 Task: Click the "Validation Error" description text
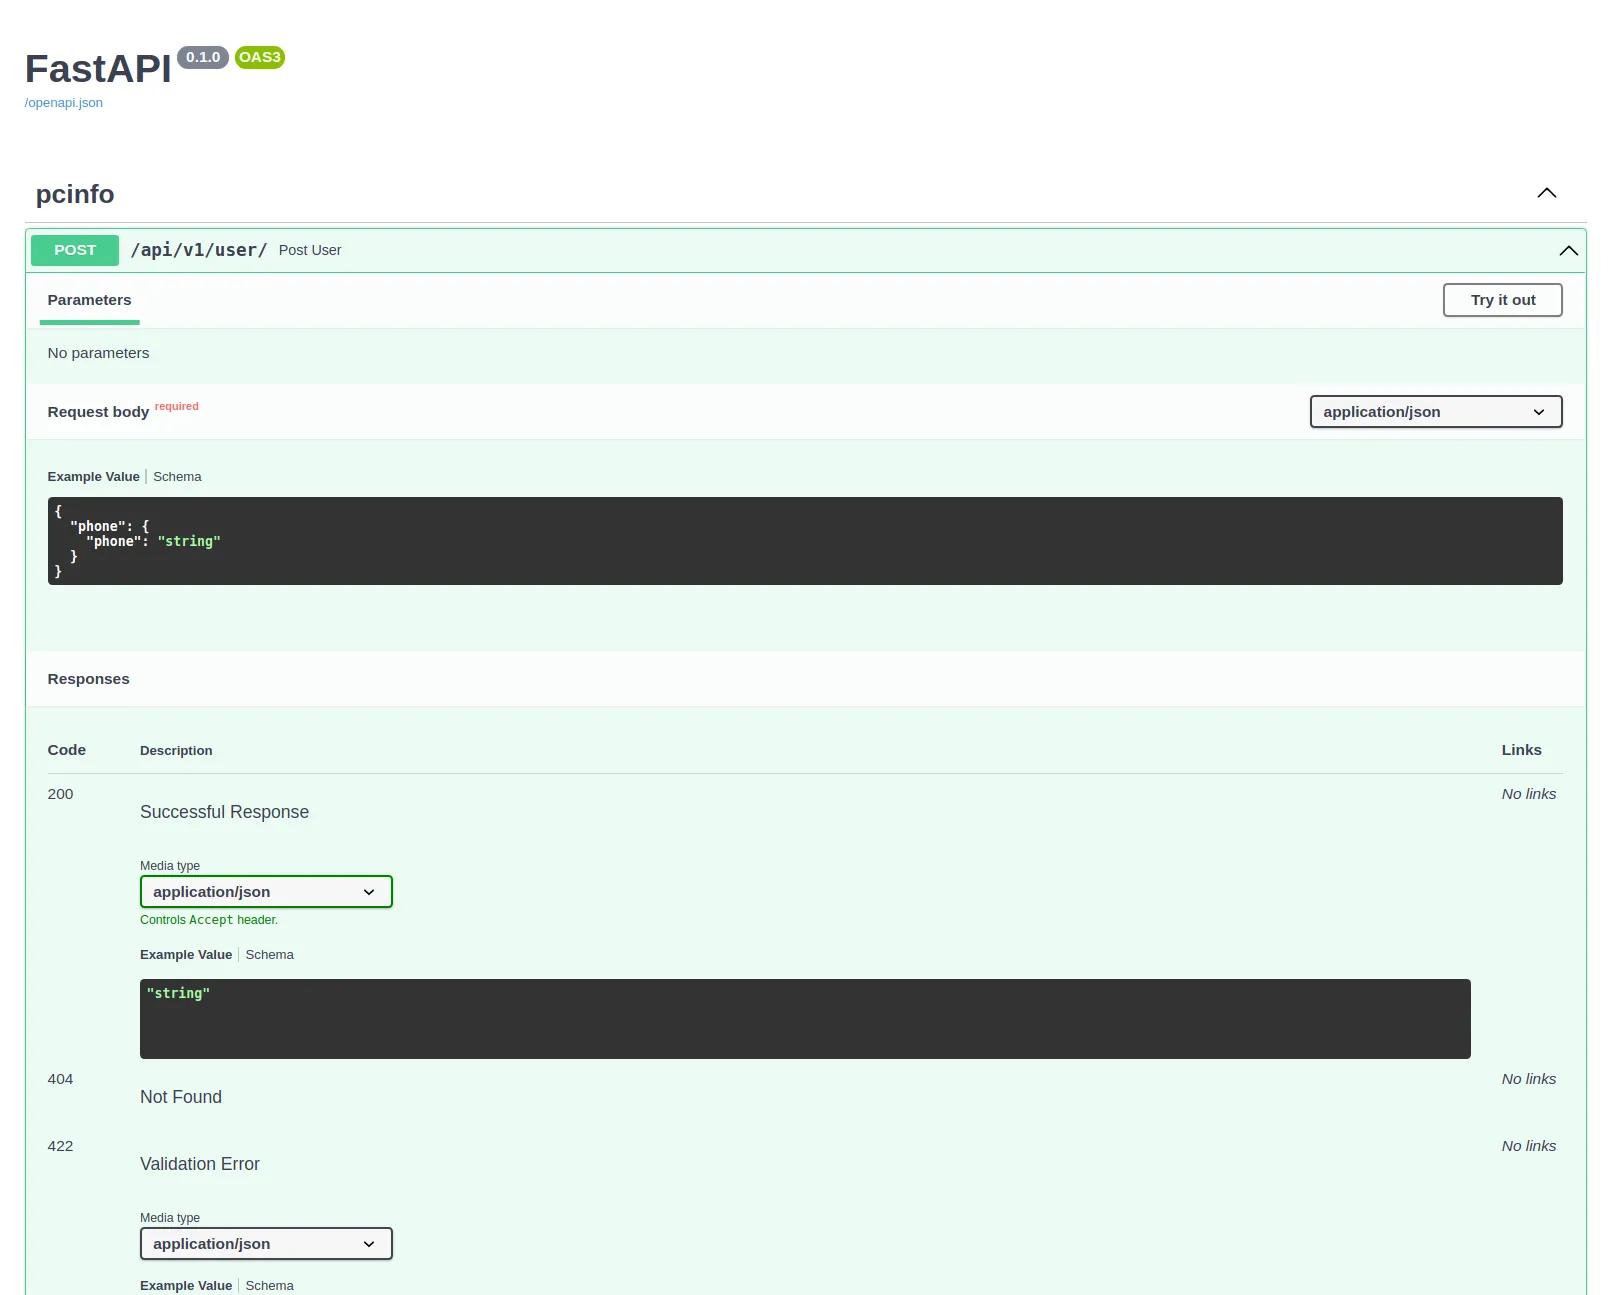point(200,1164)
